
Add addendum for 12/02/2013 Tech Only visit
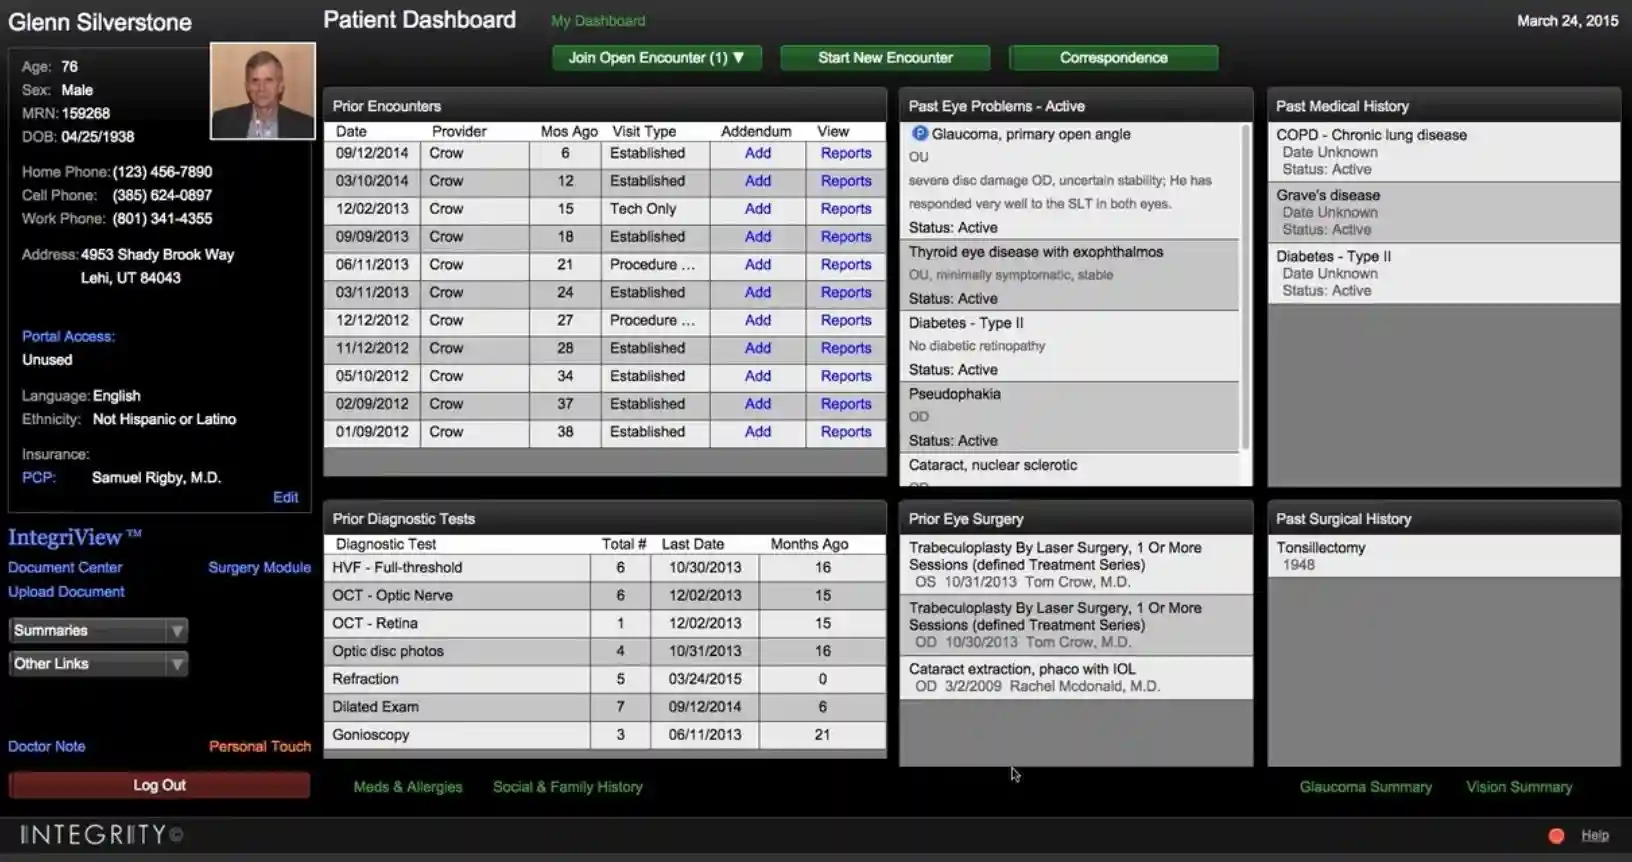758,209
